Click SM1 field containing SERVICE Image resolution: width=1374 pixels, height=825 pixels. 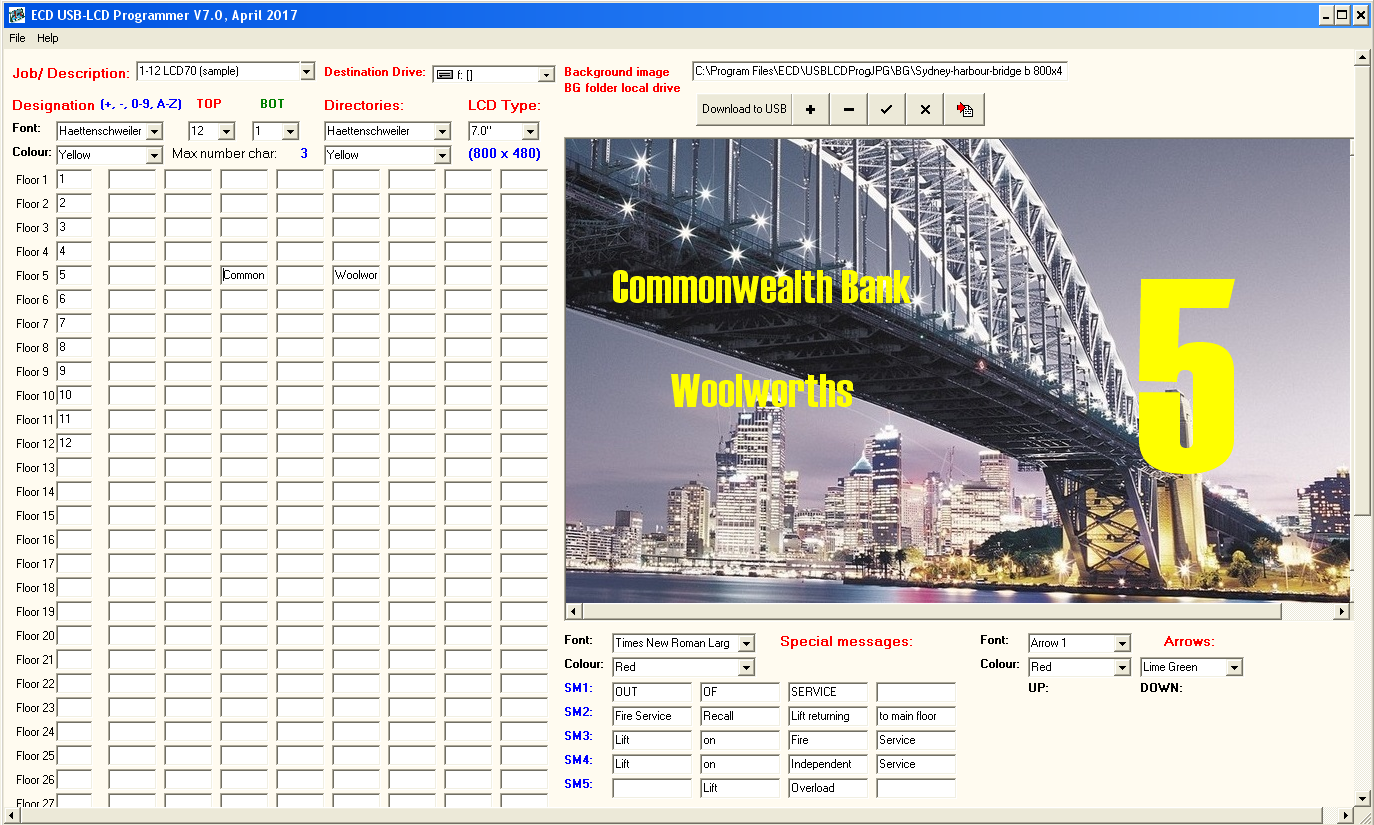coord(828,692)
